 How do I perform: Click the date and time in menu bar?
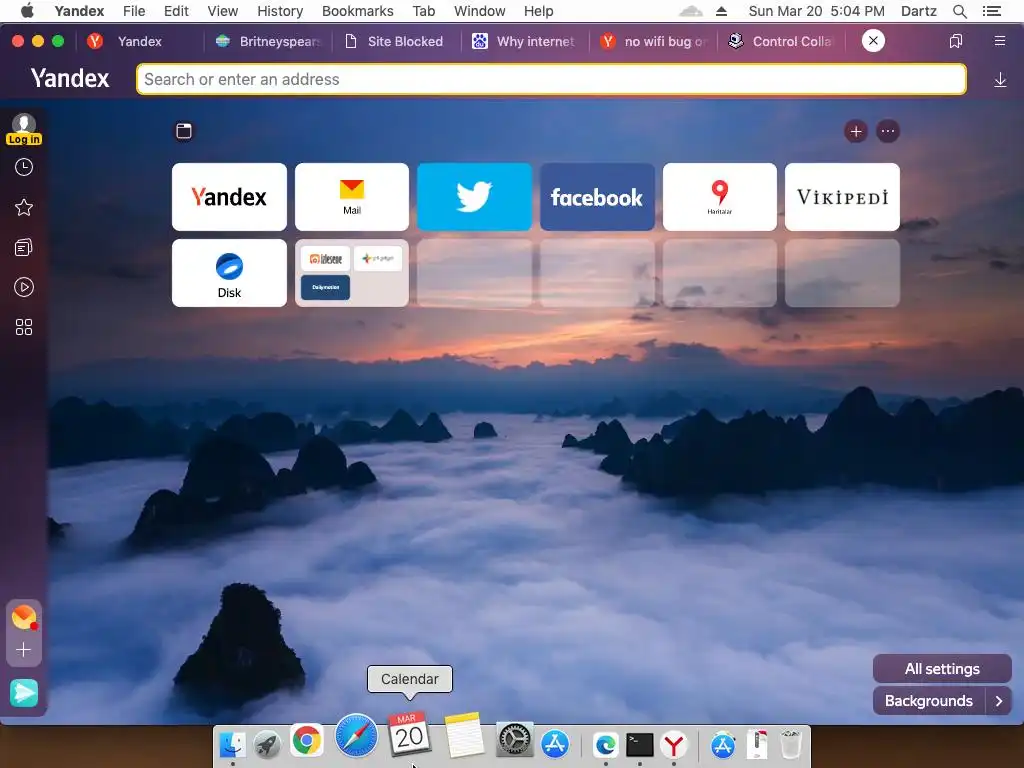click(x=816, y=11)
